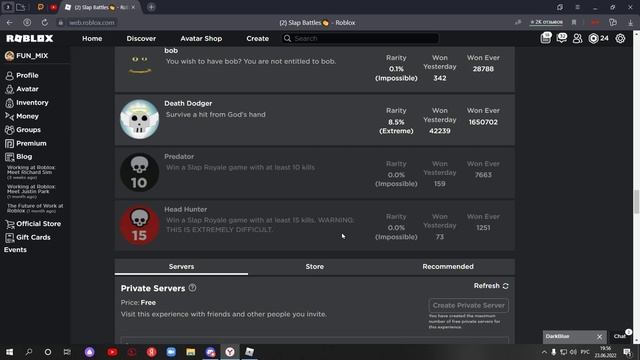Open the Chat panel
640x360 pixels.
pos(620,336)
